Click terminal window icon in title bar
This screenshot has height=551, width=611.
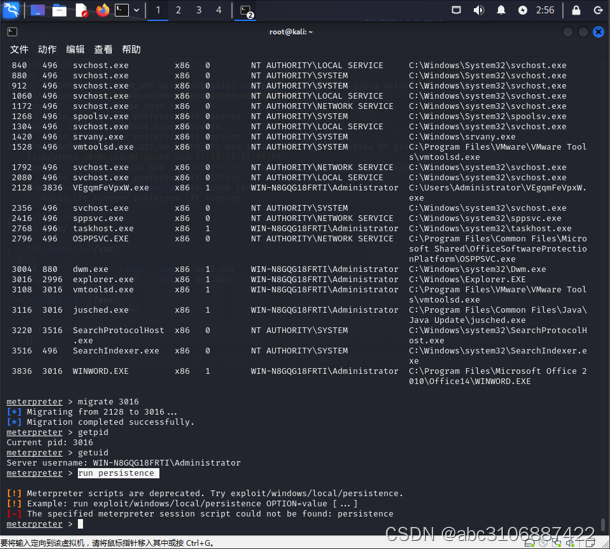click(12, 32)
